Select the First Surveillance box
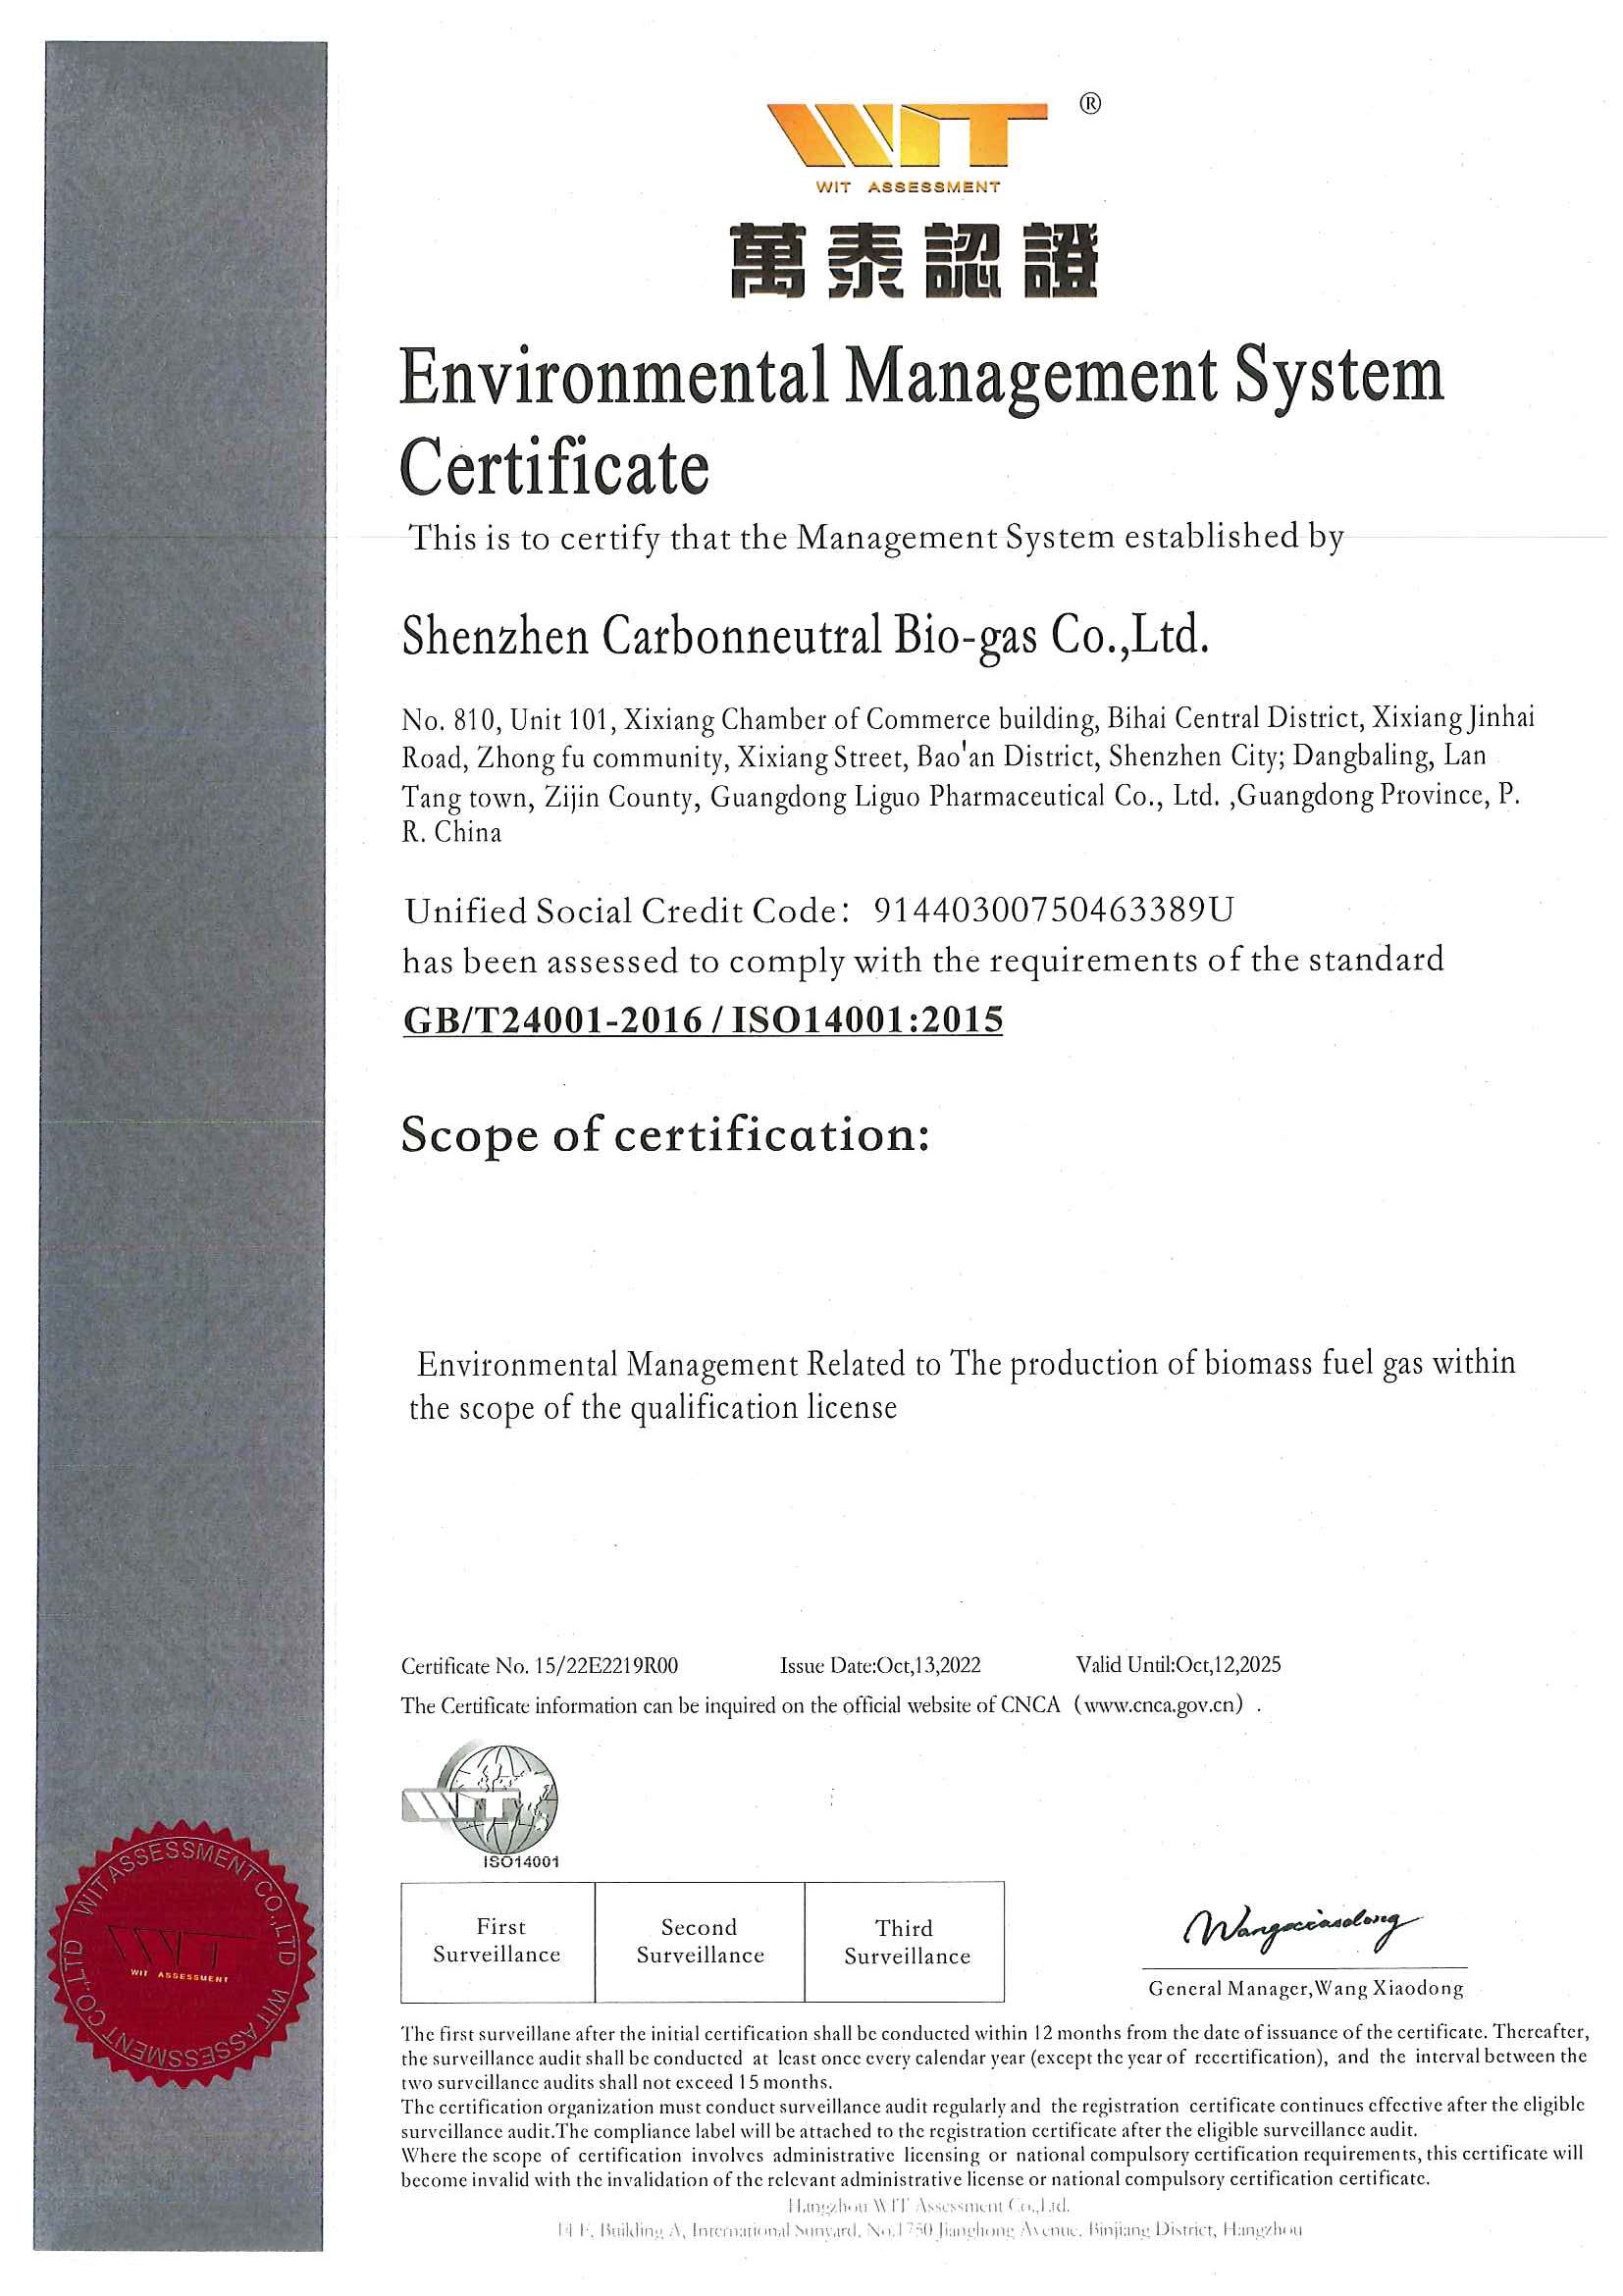Screen dimensions: 1623x2296 click(x=498, y=1941)
